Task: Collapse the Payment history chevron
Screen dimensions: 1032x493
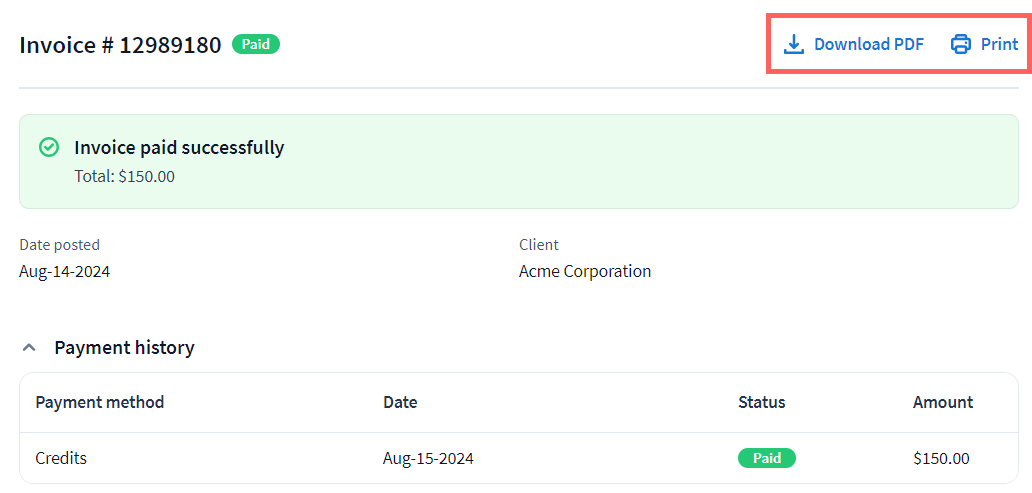Action: (30, 348)
